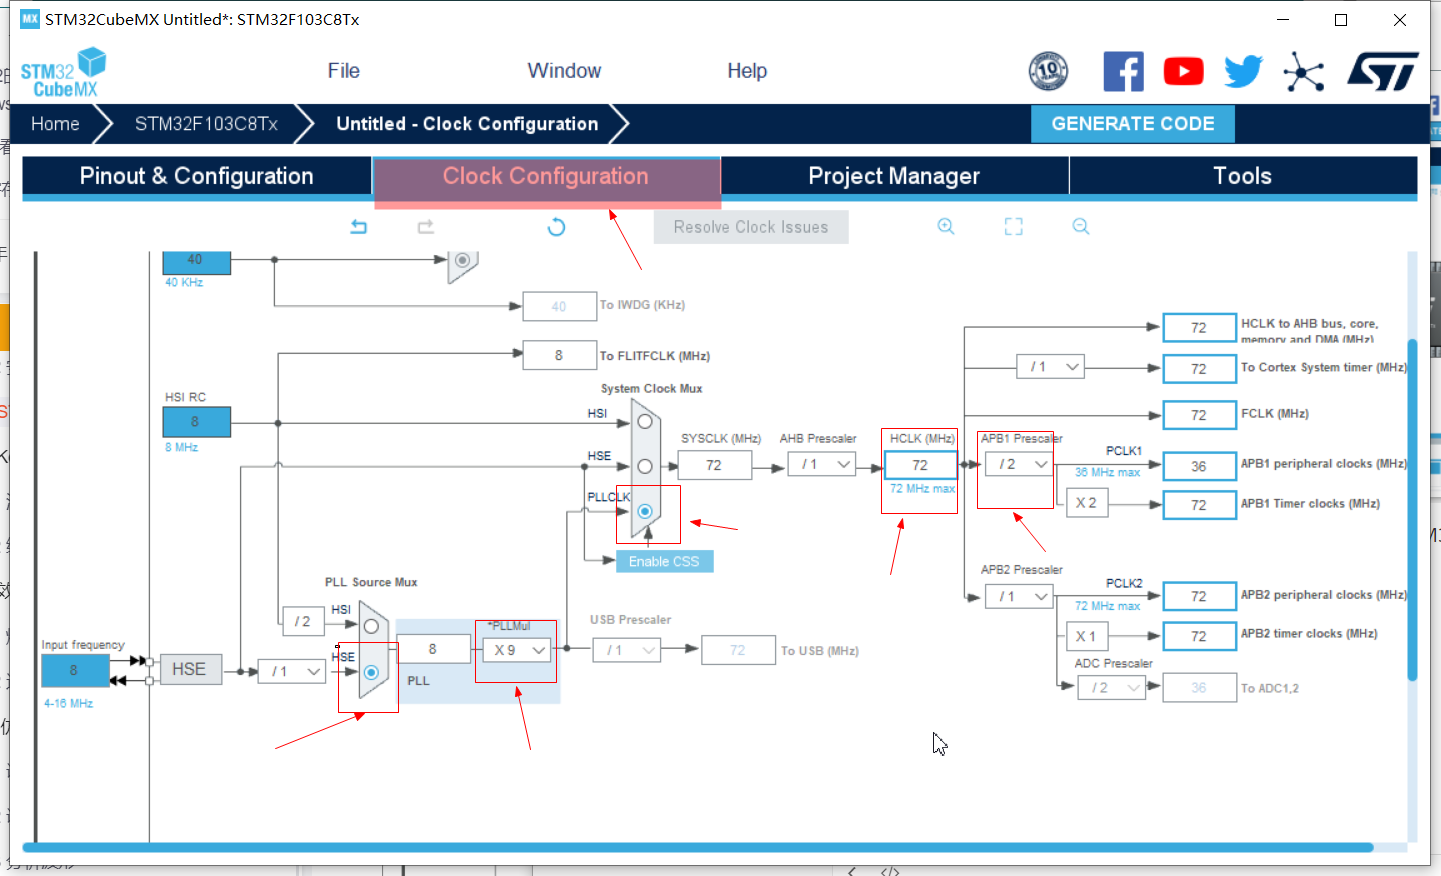Click the APB1 Timer clocks 72 field
1441x876 pixels.
point(1199,505)
